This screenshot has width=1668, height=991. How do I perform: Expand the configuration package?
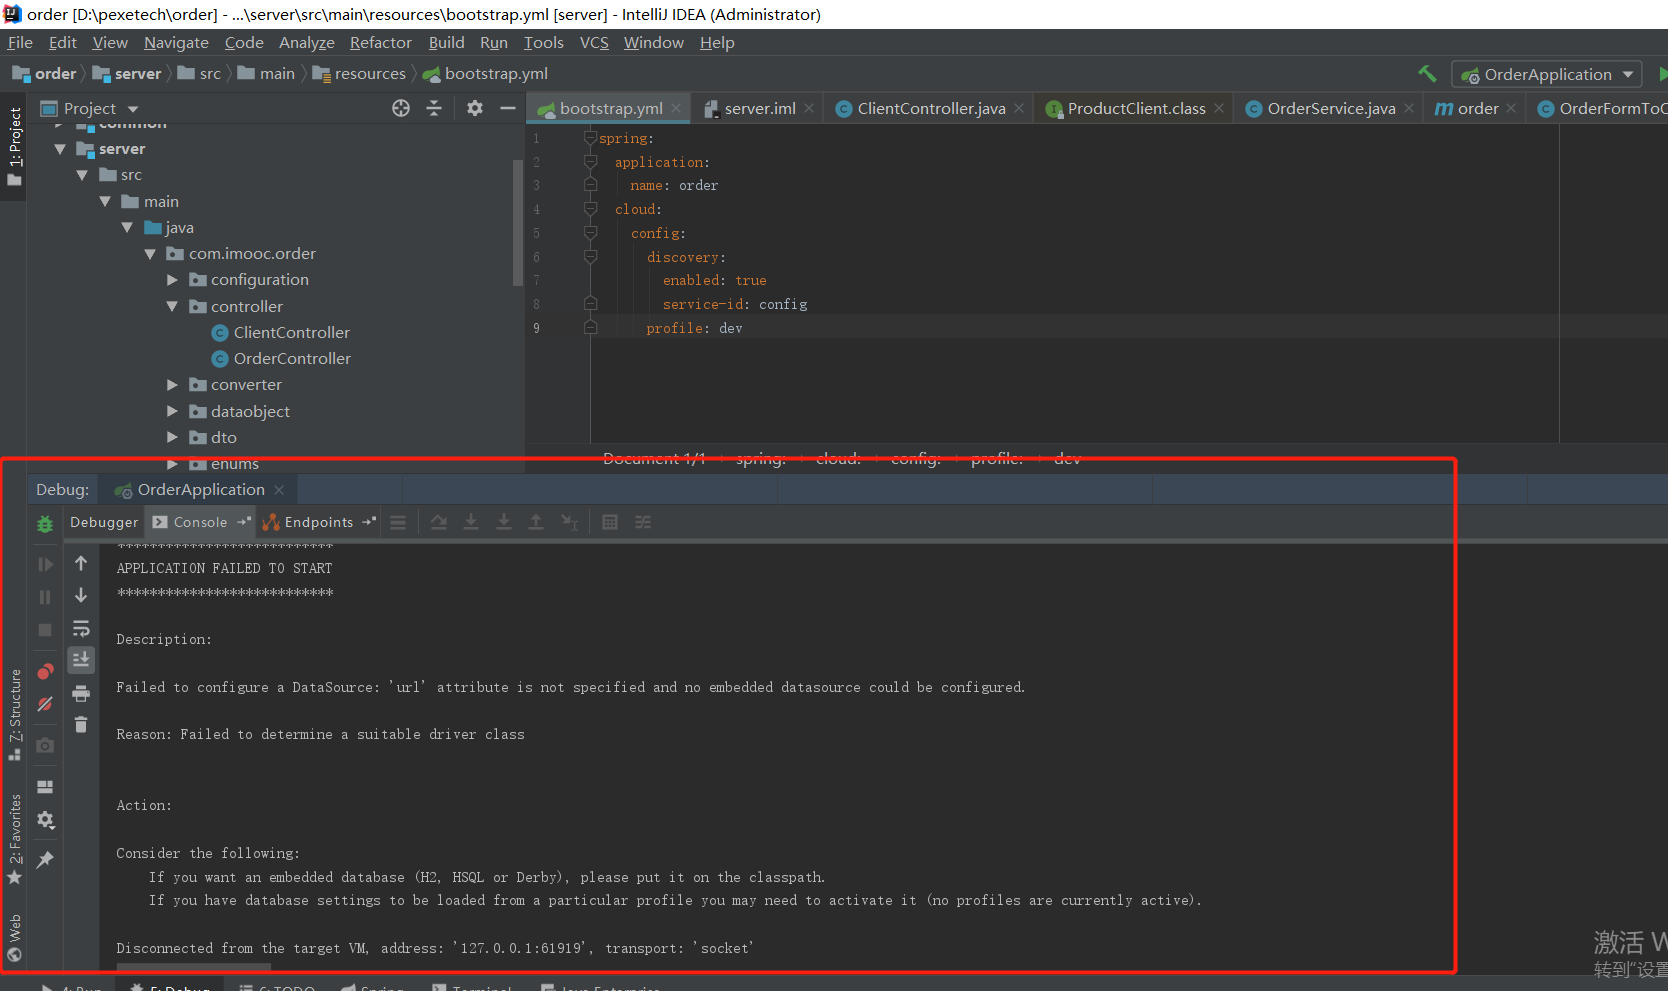[172, 280]
